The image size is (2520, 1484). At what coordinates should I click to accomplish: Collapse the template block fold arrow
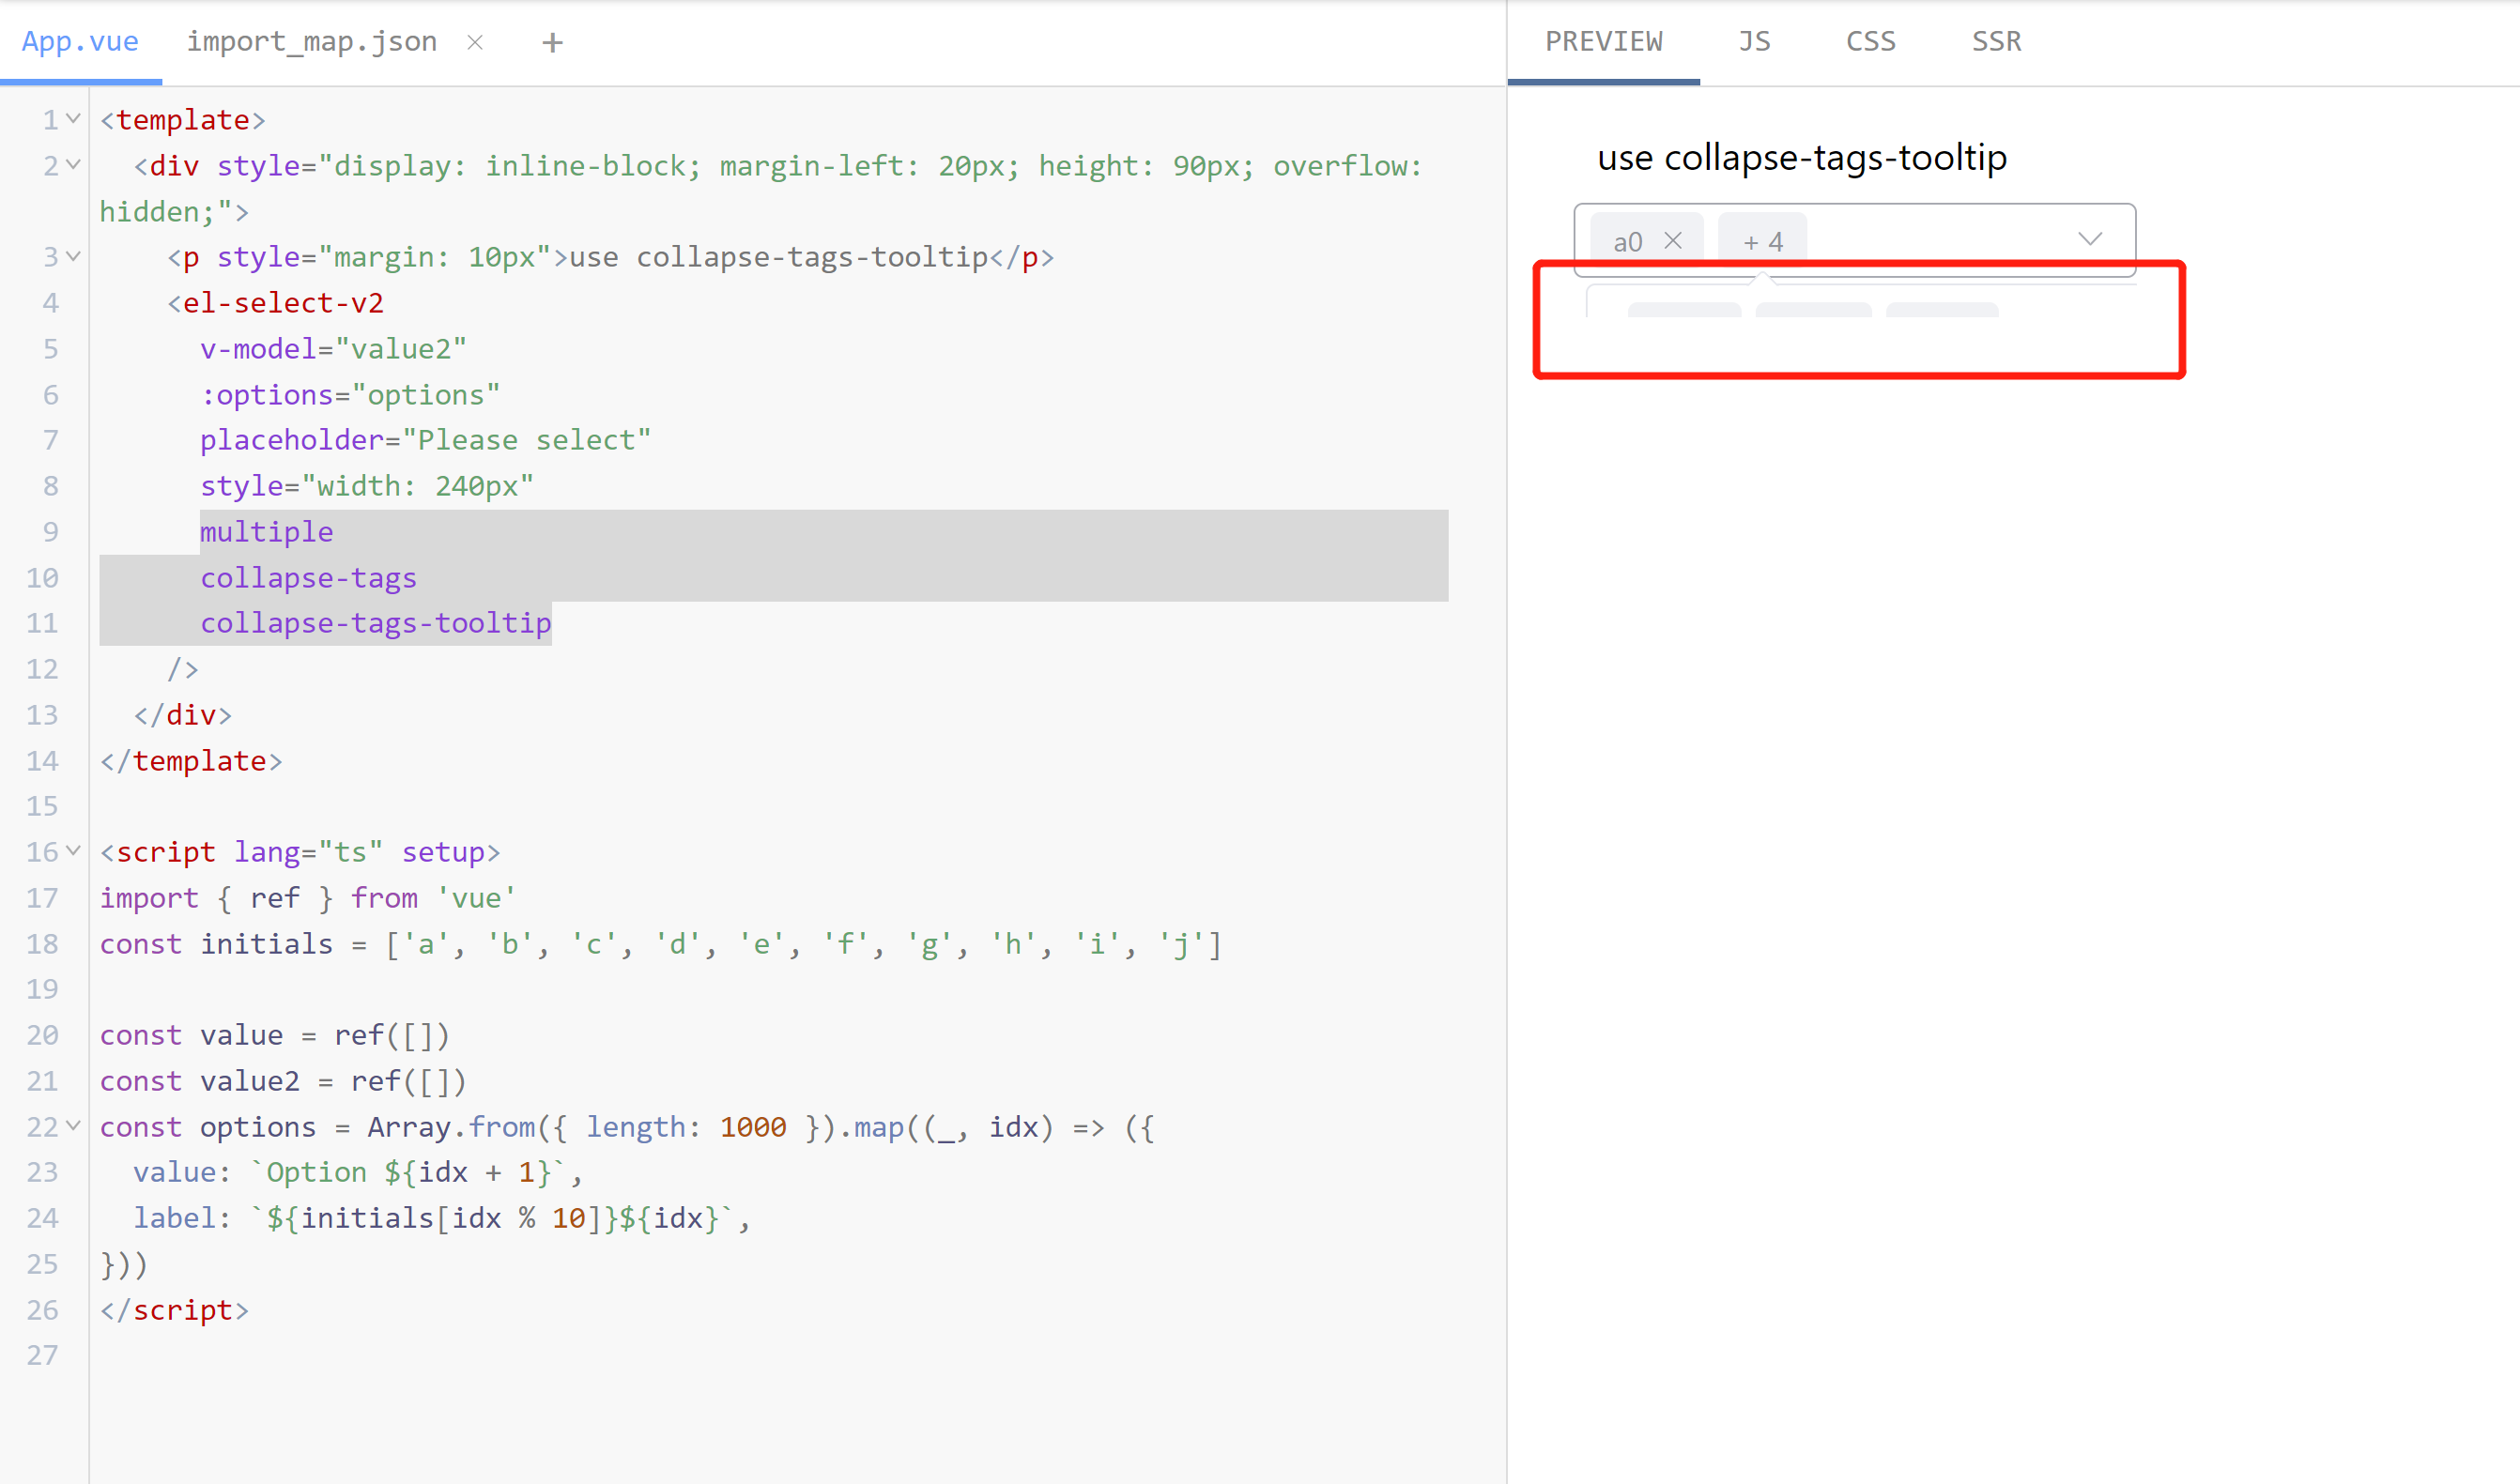(x=73, y=119)
